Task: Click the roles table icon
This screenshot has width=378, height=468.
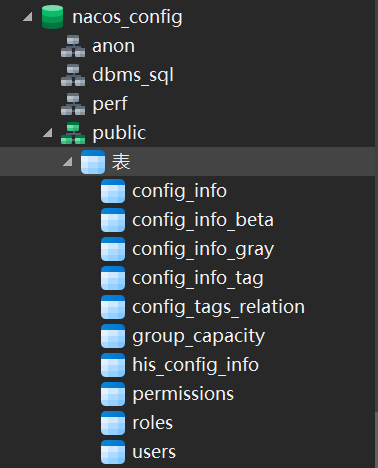Action: 113,423
